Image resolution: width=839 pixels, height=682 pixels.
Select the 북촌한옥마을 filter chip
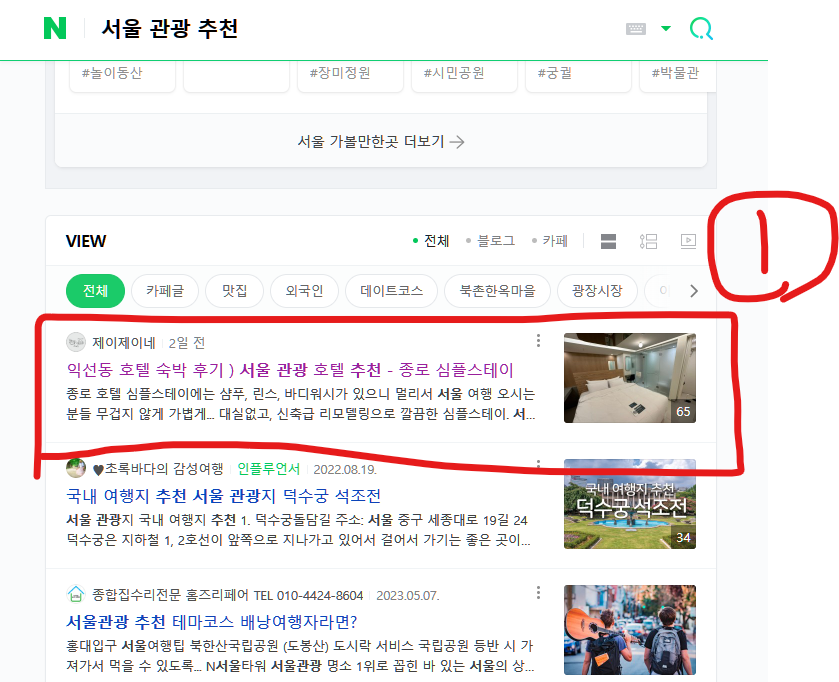tap(498, 291)
